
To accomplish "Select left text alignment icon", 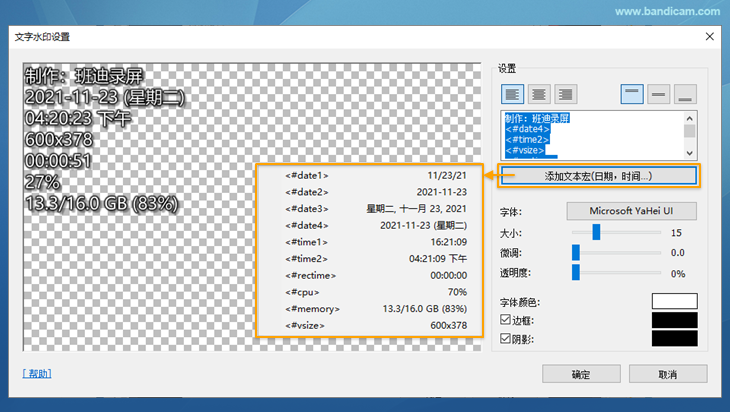I will 513,94.
